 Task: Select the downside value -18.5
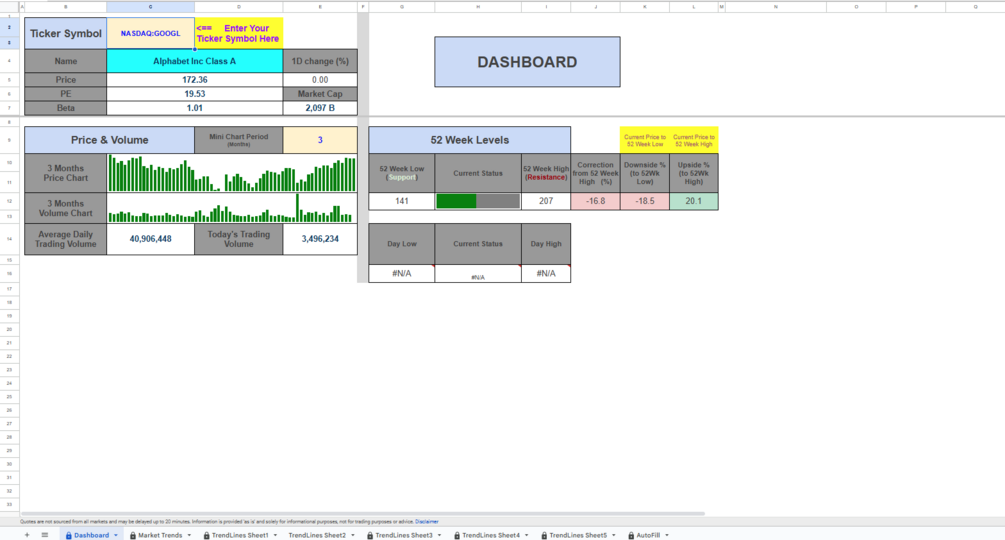click(645, 201)
